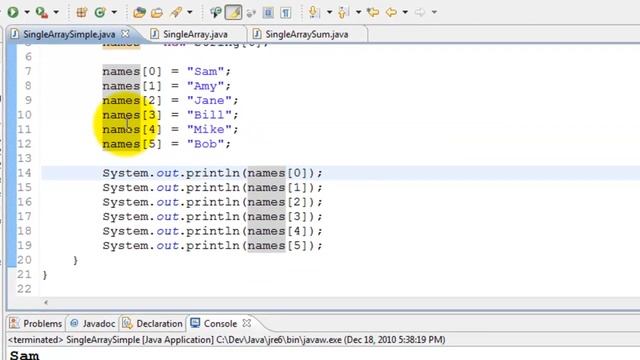Click the Java file icon on SingleArraySum.java tab

(257, 34)
